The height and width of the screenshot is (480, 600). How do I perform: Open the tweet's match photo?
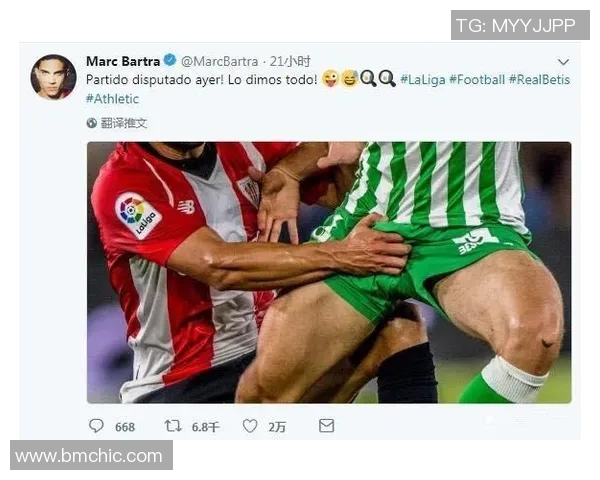click(329, 273)
